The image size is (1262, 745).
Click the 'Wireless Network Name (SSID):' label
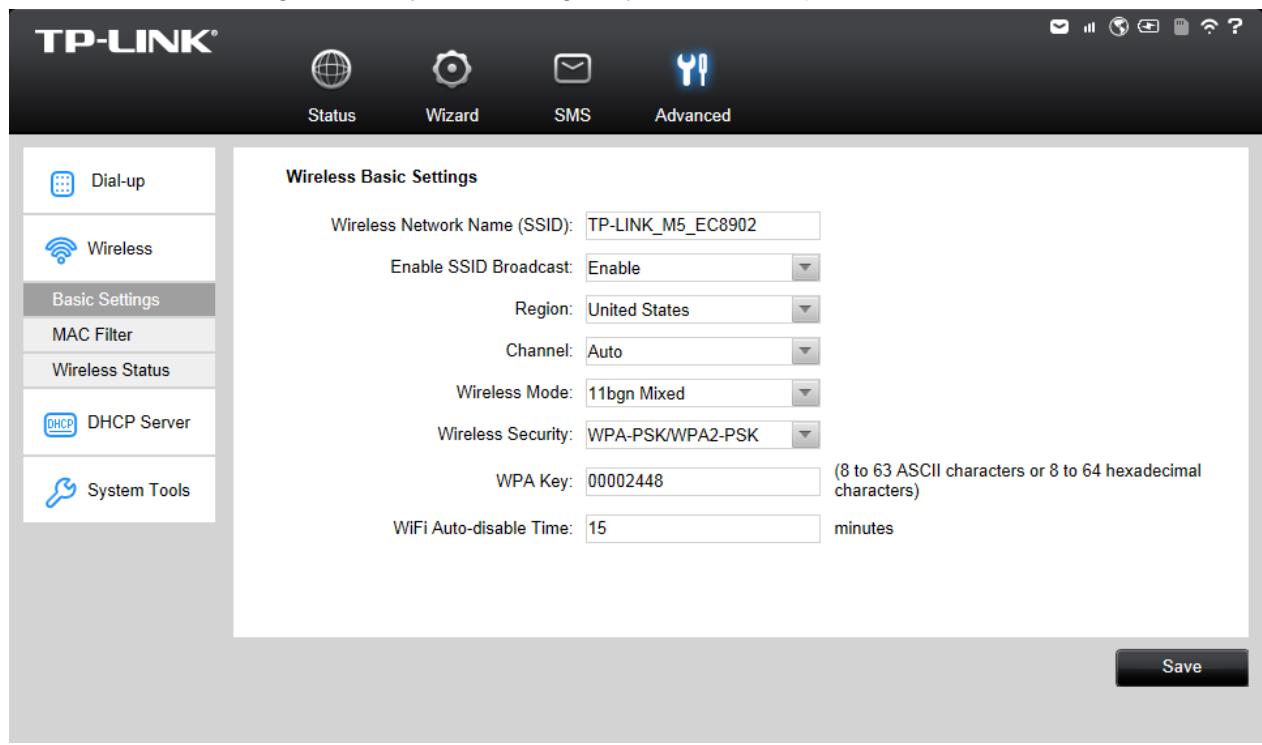[x=452, y=227]
